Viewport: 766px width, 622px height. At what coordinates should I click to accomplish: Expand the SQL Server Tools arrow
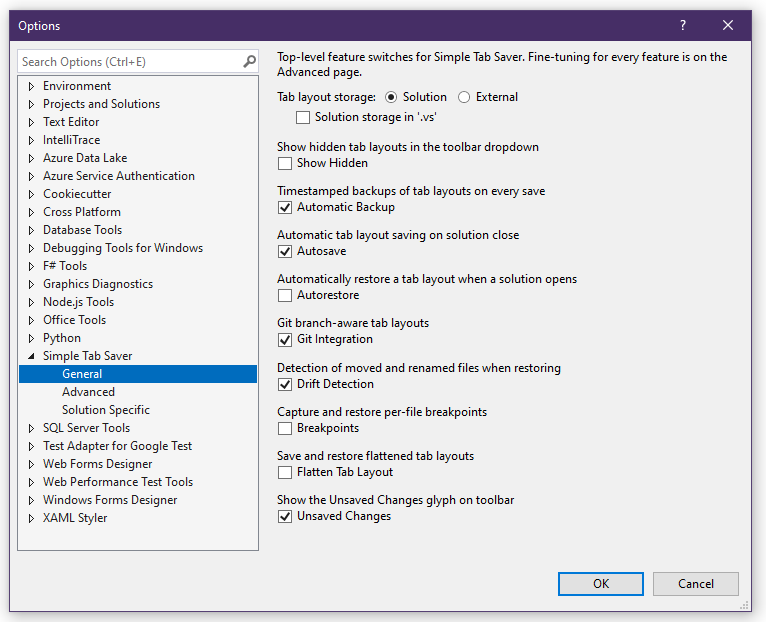pos(31,428)
